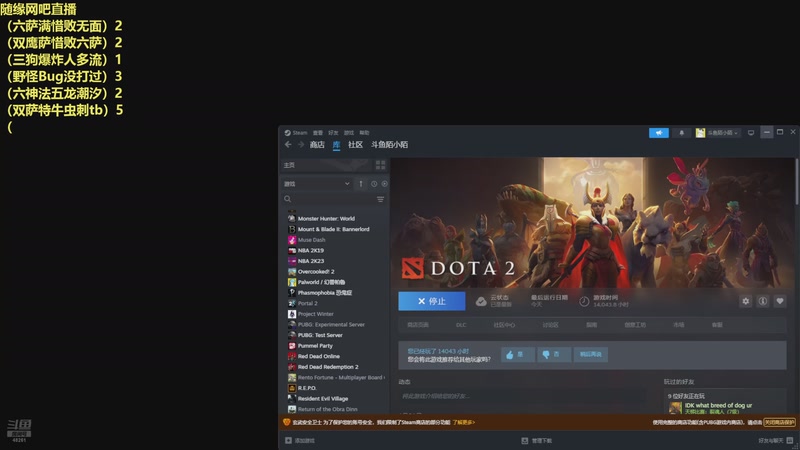
Task: Open Dota 2 info button
Action: pos(763,301)
